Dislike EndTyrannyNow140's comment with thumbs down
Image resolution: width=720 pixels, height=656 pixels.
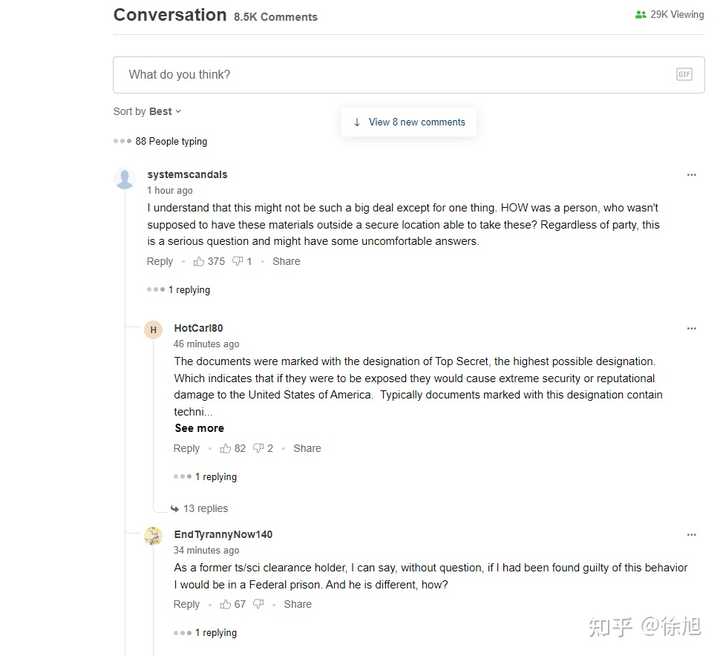(259, 604)
